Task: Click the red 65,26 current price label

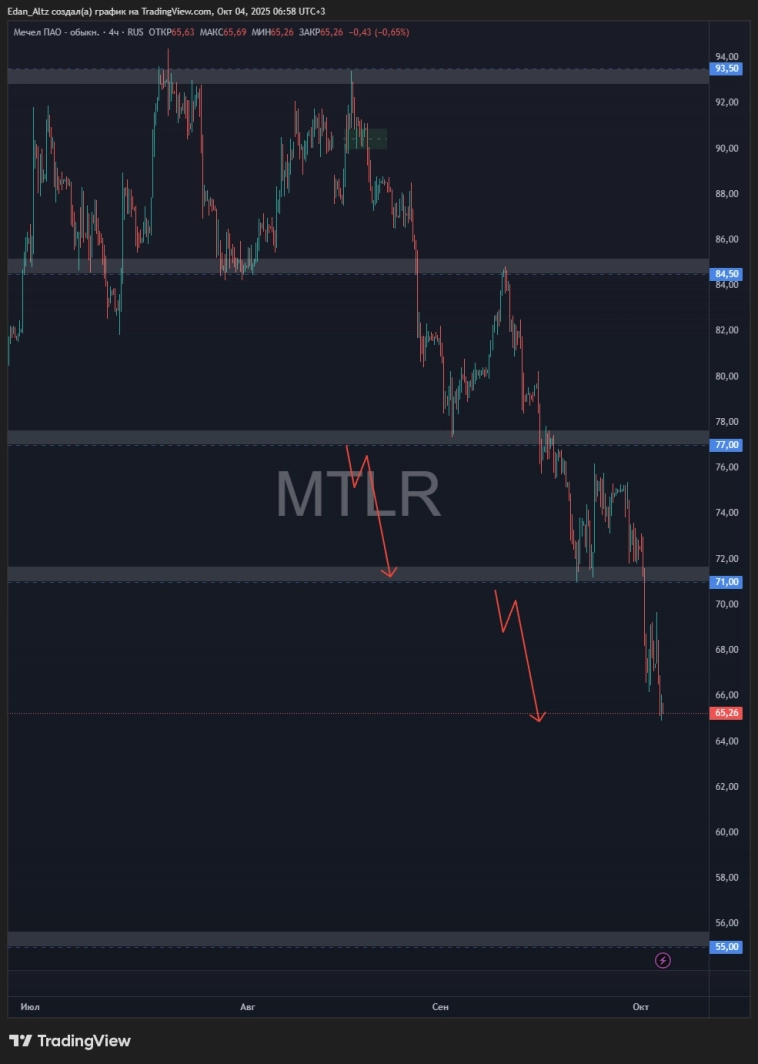Action: coord(726,713)
